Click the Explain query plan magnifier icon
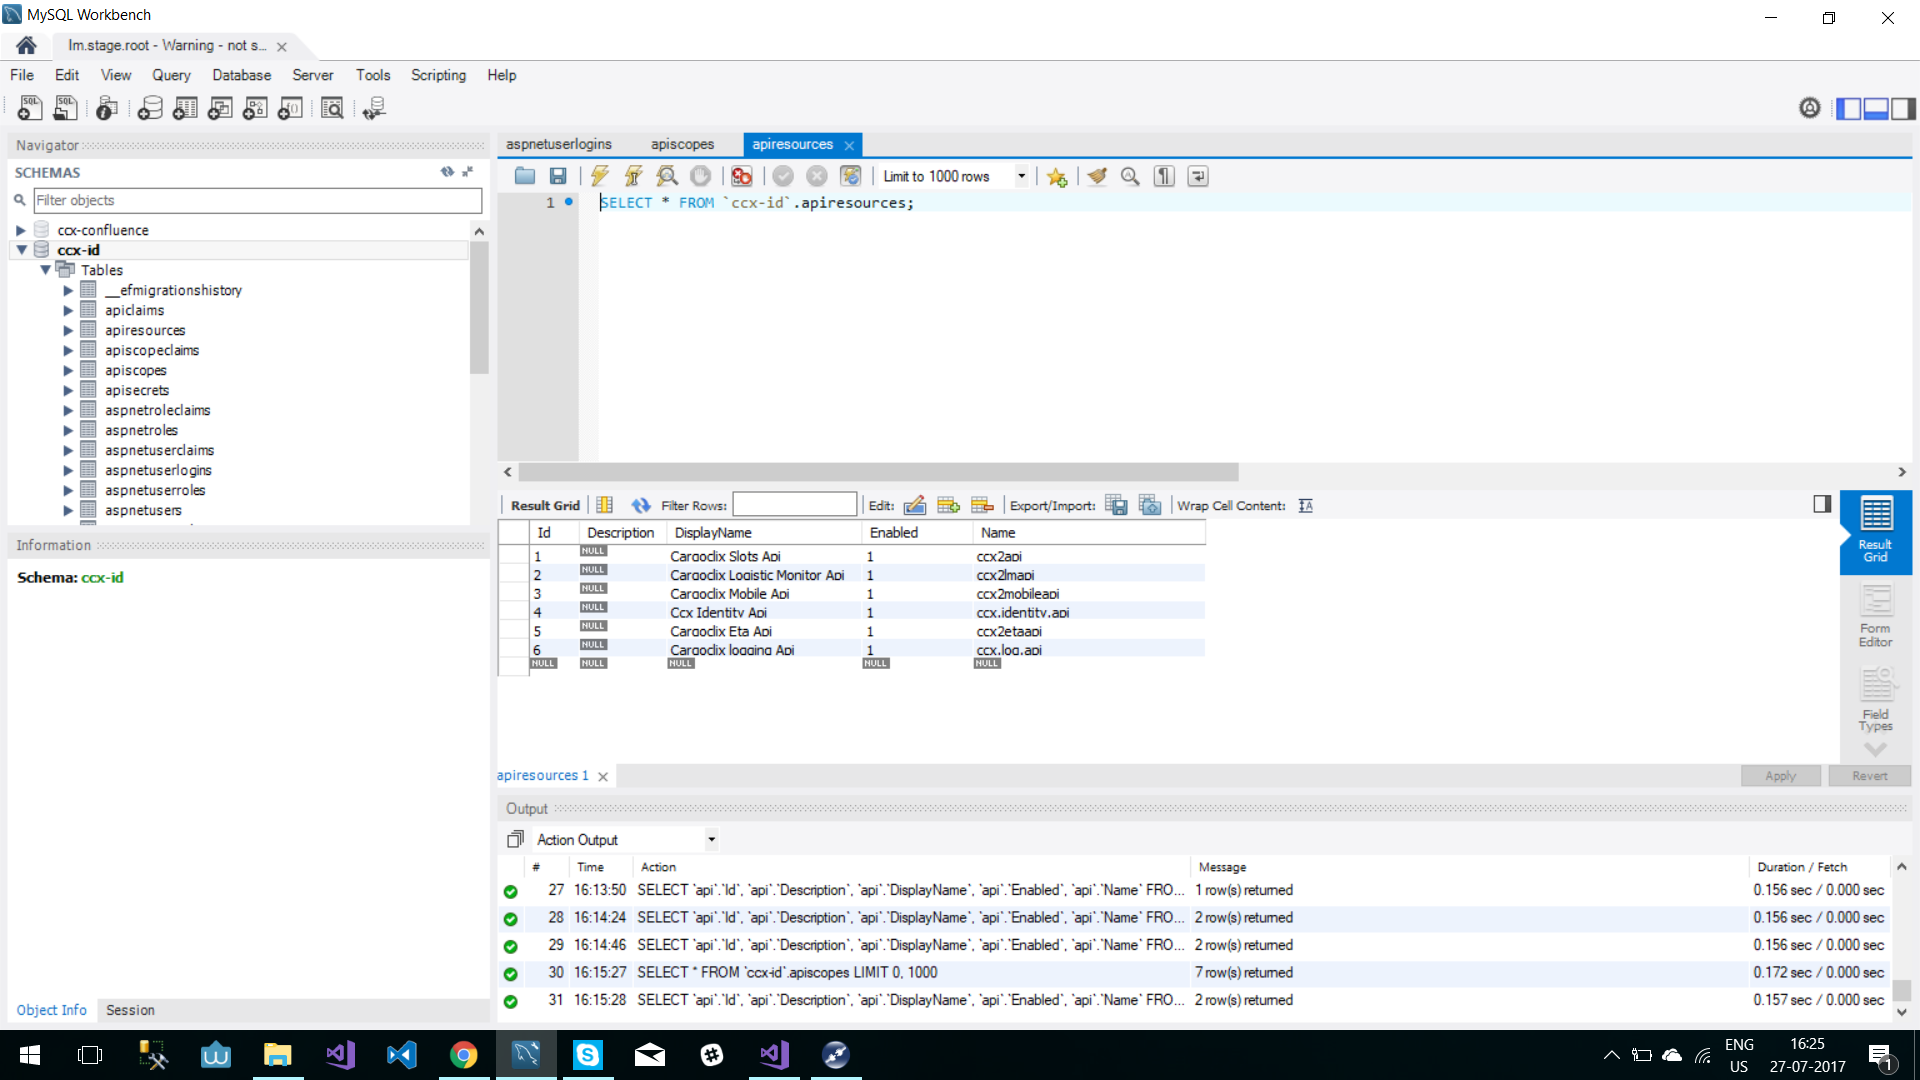1920x1080 pixels. coord(667,176)
